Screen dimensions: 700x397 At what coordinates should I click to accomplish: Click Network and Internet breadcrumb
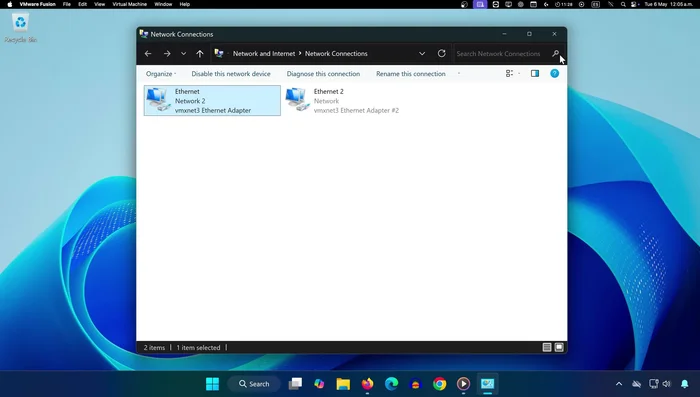264,54
